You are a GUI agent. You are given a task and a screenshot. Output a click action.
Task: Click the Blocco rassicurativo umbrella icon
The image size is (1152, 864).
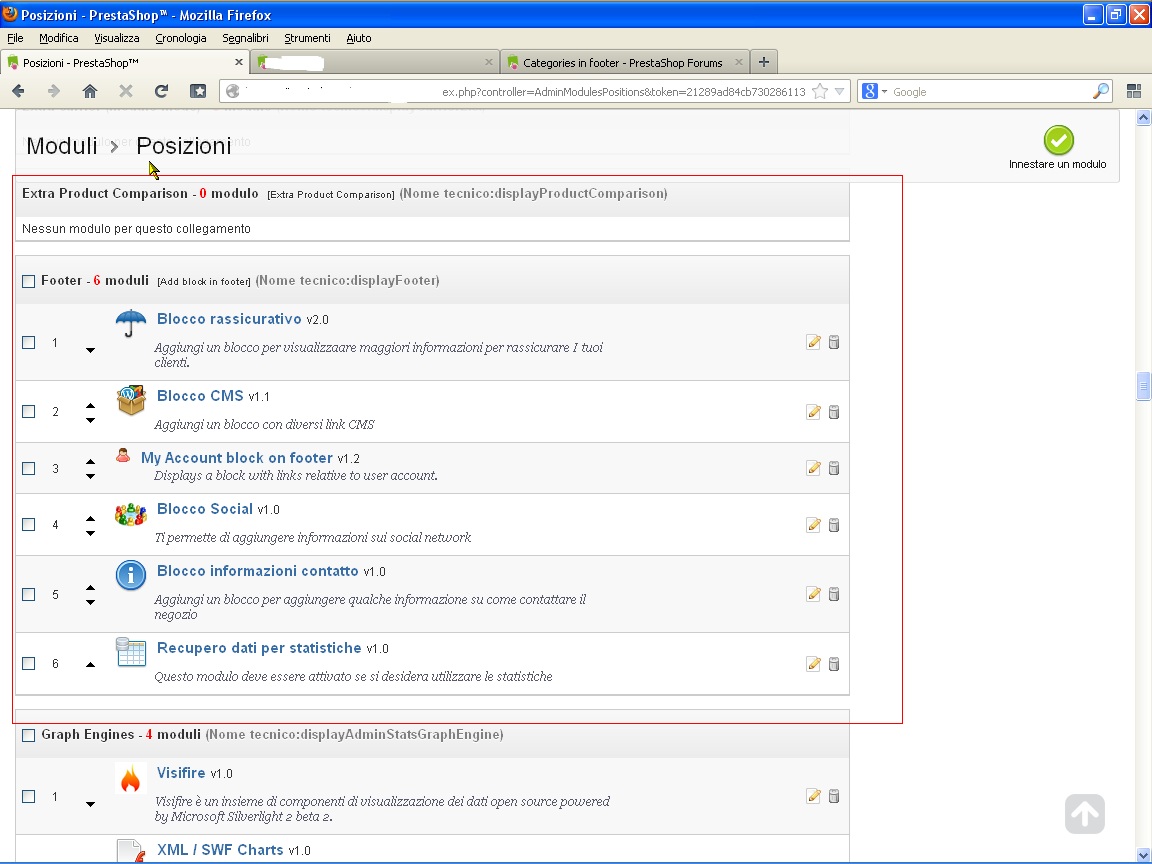[131, 323]
